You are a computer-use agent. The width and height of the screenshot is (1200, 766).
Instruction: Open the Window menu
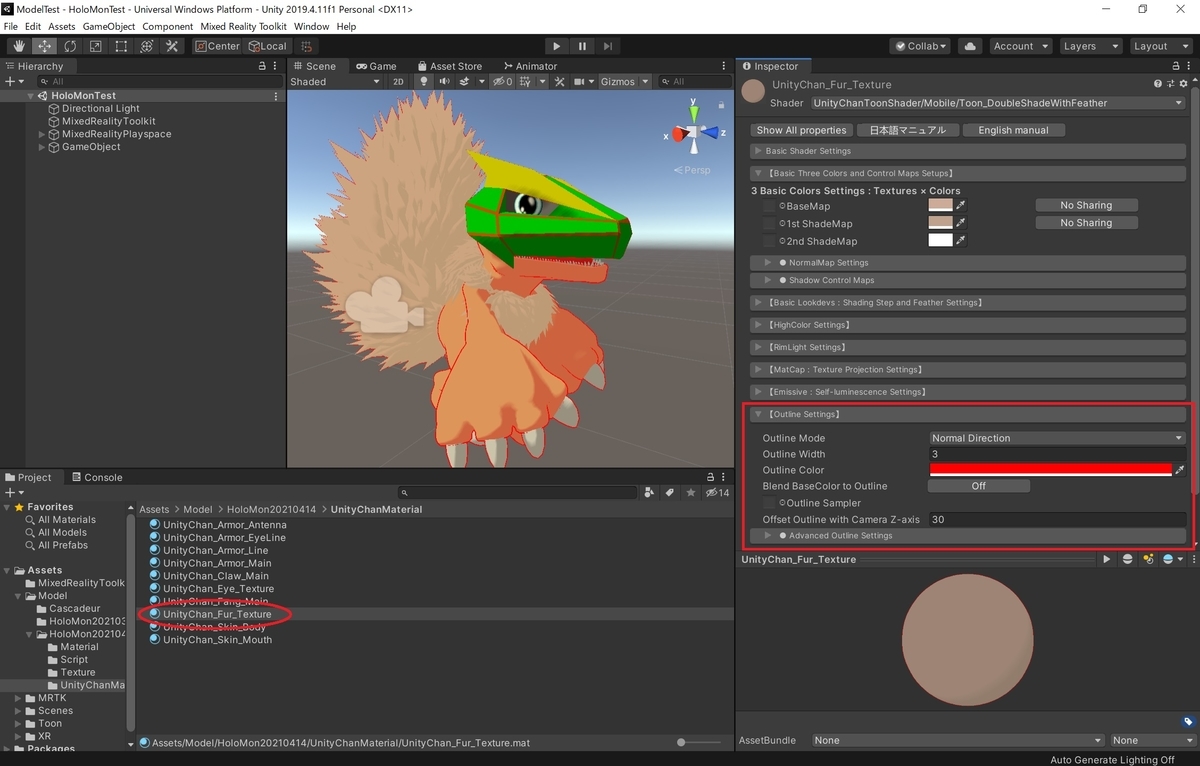(x=312, y=27)
